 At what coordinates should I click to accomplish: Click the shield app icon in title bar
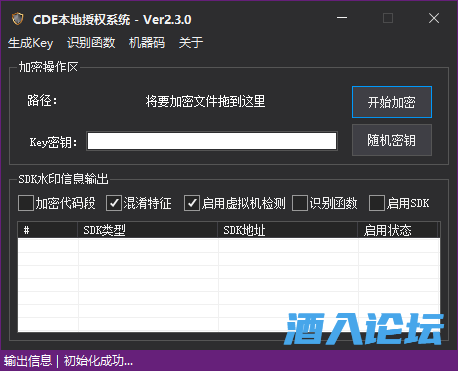tap(18, 19)
